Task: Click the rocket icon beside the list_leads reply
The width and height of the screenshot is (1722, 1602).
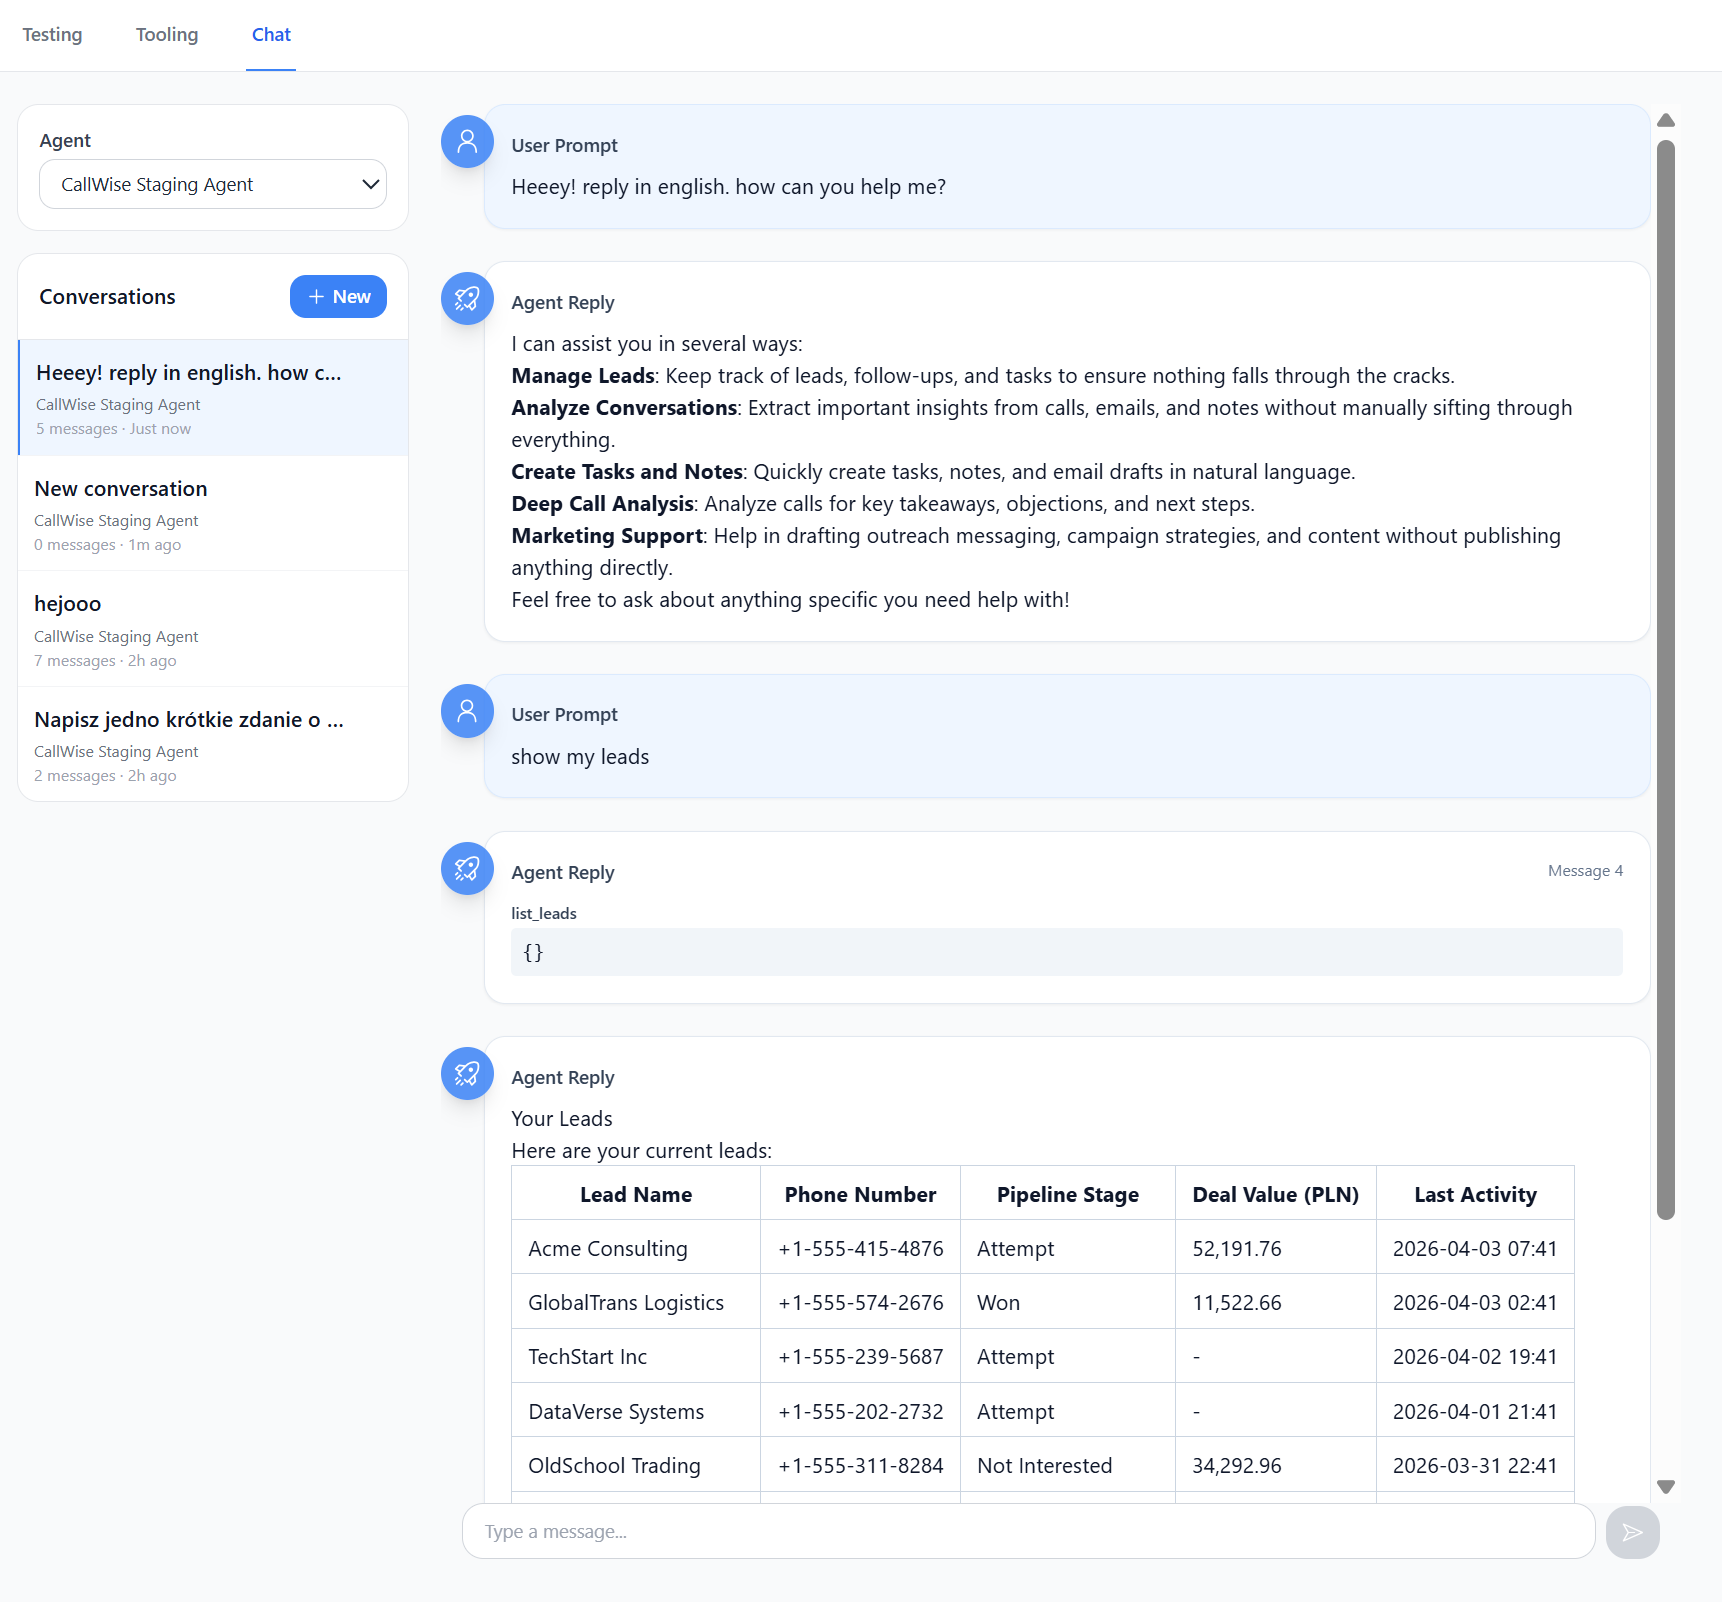Action: [466, 869]
